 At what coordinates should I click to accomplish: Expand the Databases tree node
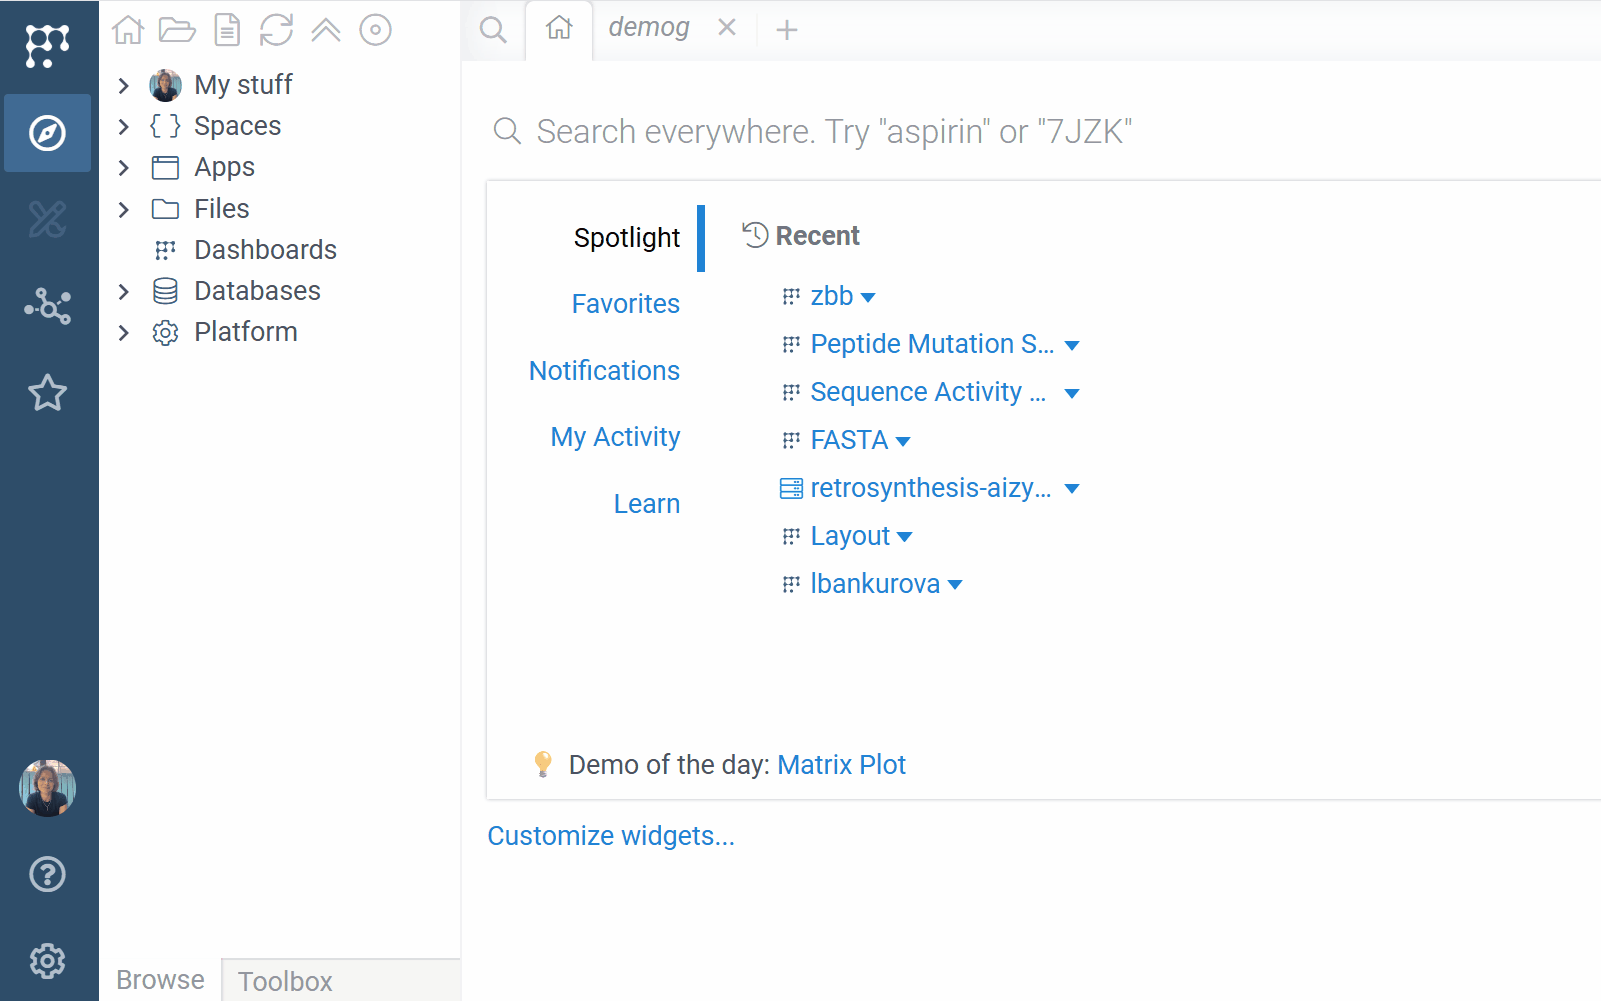[x=124, y=291]
